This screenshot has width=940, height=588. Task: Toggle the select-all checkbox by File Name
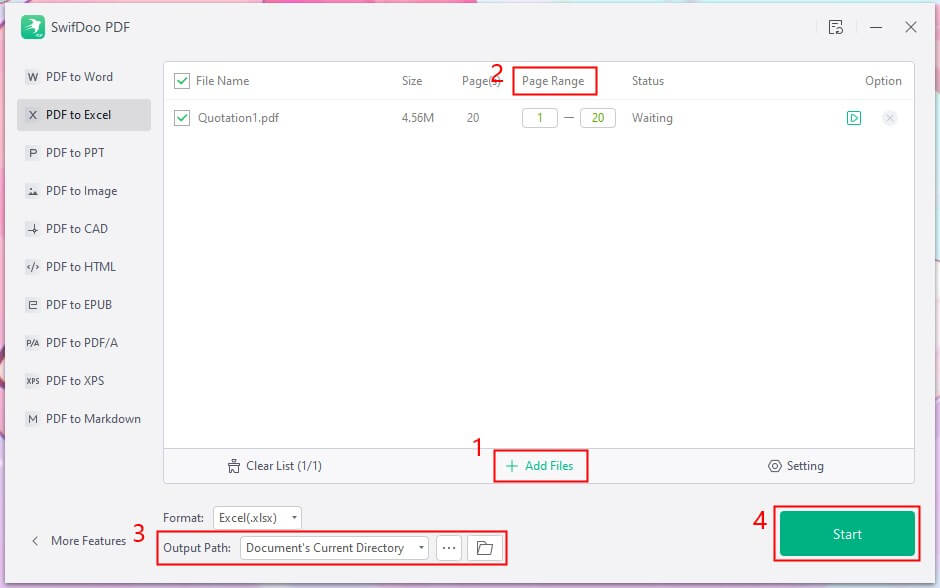point(182,81)
